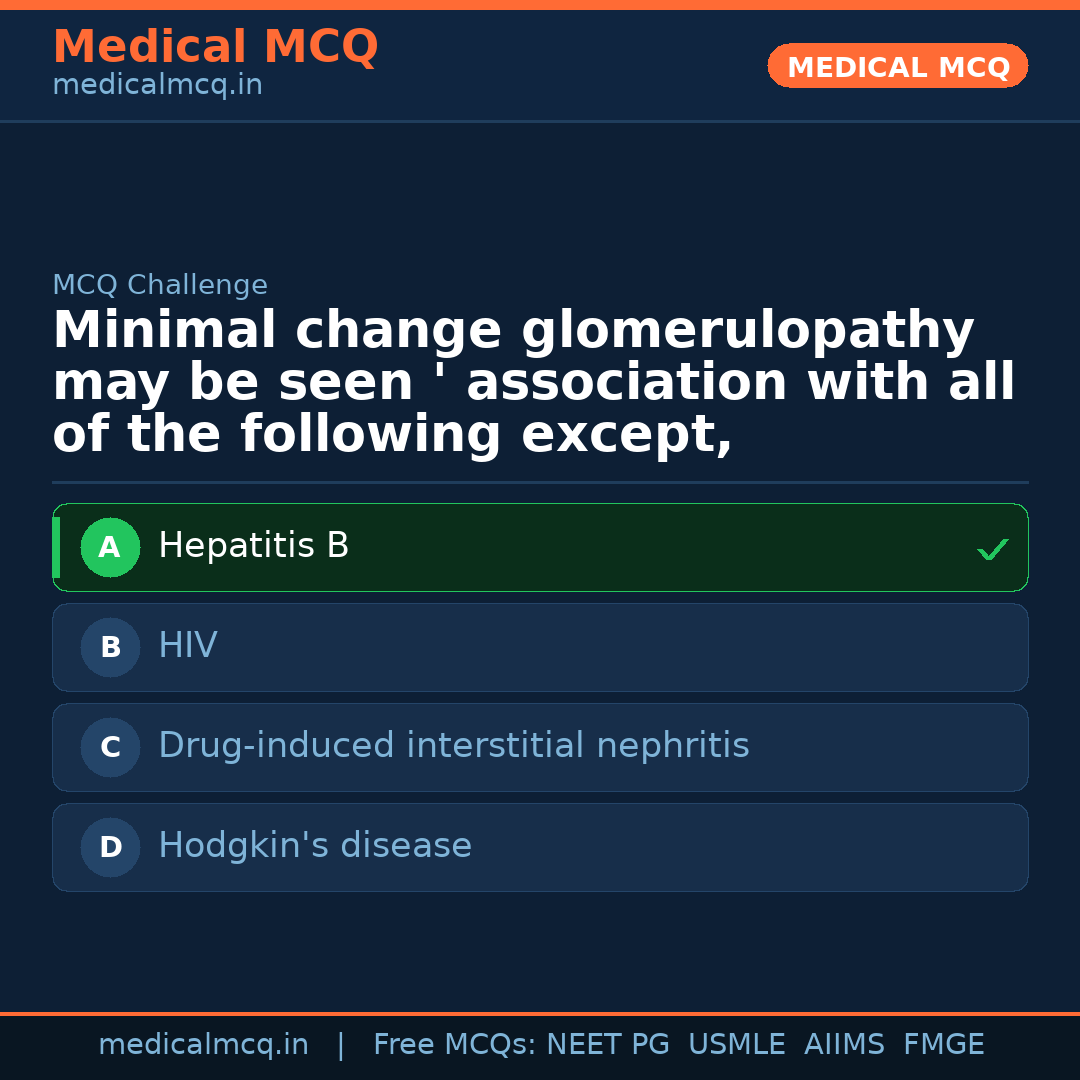The image size is (1080, 1080).
Task: Click the large "Medical MCQ" header title
Action: coord(215,47)
